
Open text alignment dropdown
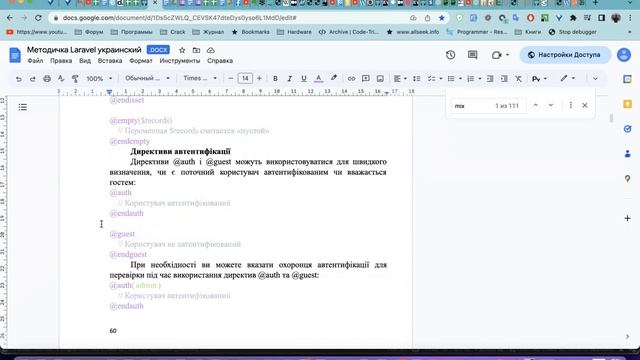400,78
